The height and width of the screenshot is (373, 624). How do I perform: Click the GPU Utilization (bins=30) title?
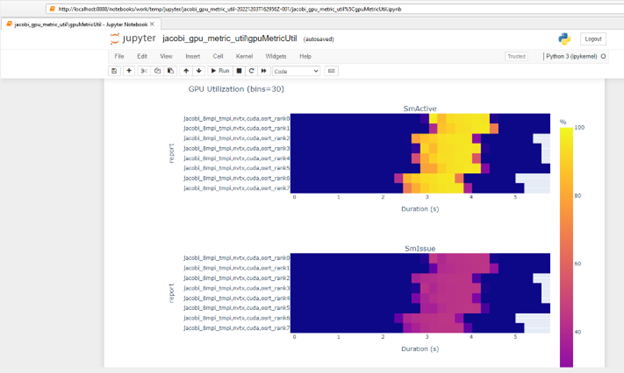coord(236,89)
